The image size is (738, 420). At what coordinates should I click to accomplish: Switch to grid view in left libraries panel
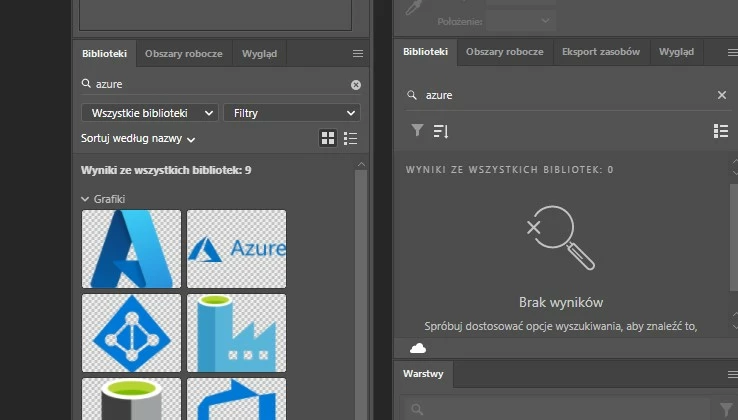click(328, 138)
